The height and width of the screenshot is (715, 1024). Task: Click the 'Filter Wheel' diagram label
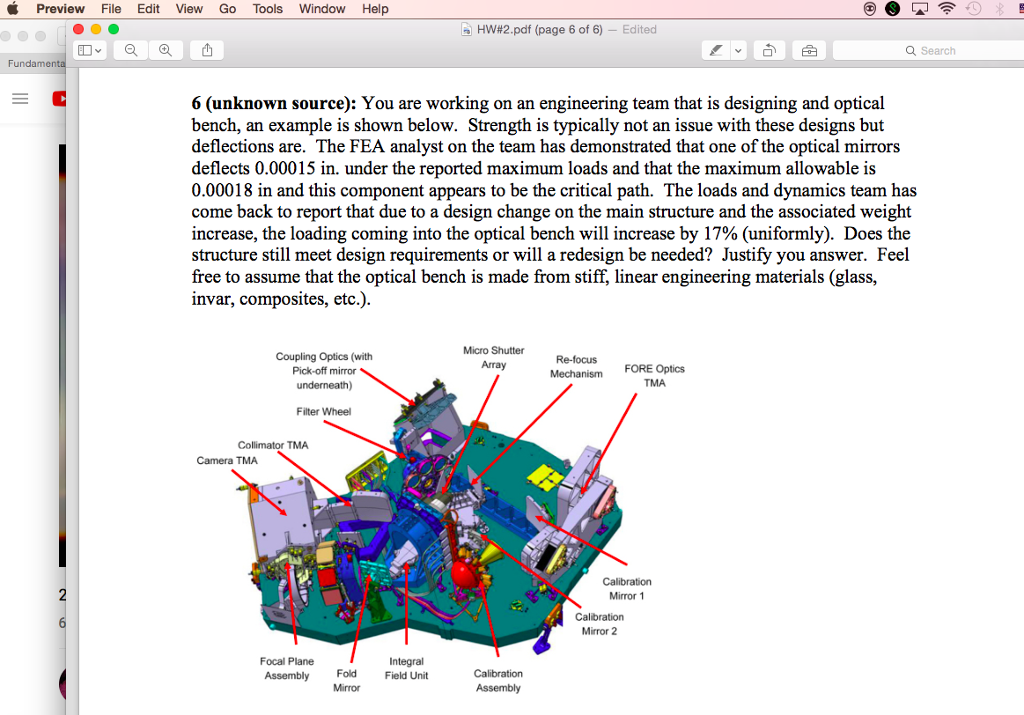tap(323, 411)
